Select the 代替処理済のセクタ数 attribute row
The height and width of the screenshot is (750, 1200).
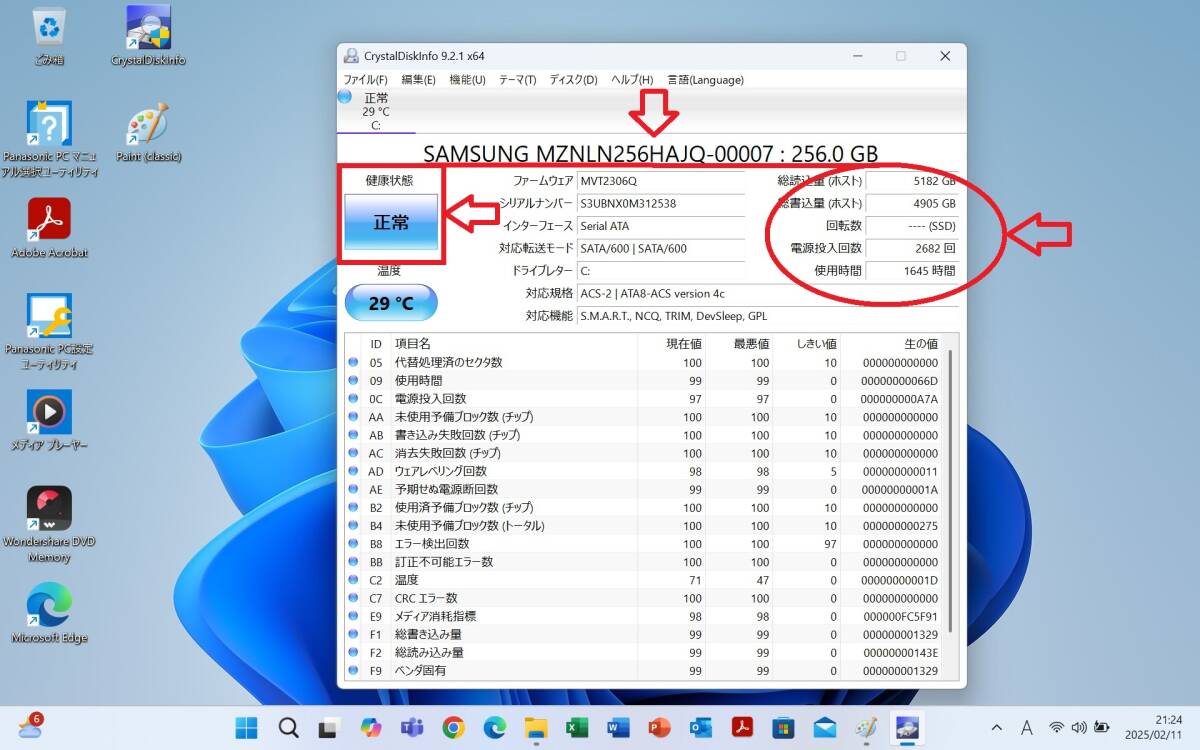644,362
